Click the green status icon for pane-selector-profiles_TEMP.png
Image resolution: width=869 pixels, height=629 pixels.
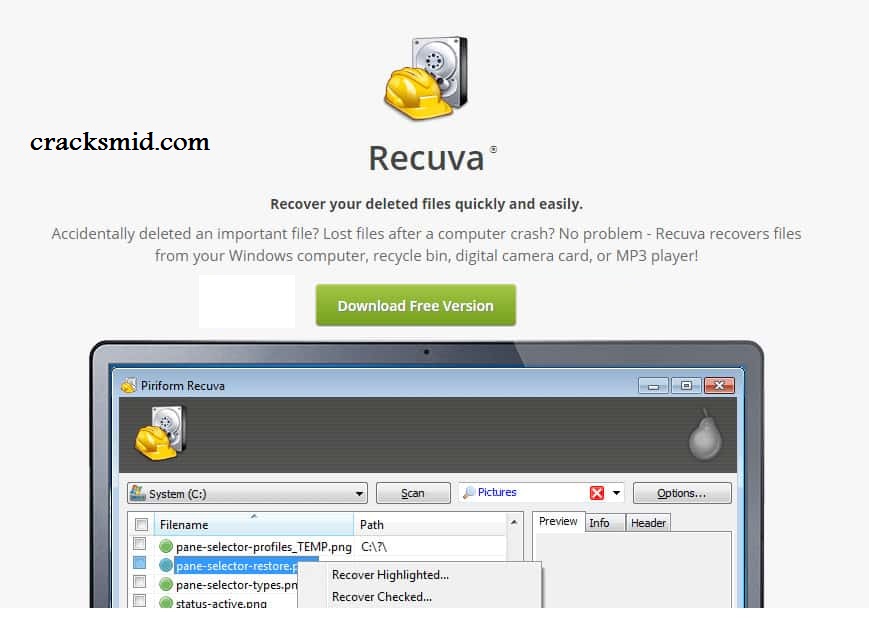pyautogui.click(x=166, y=546)
